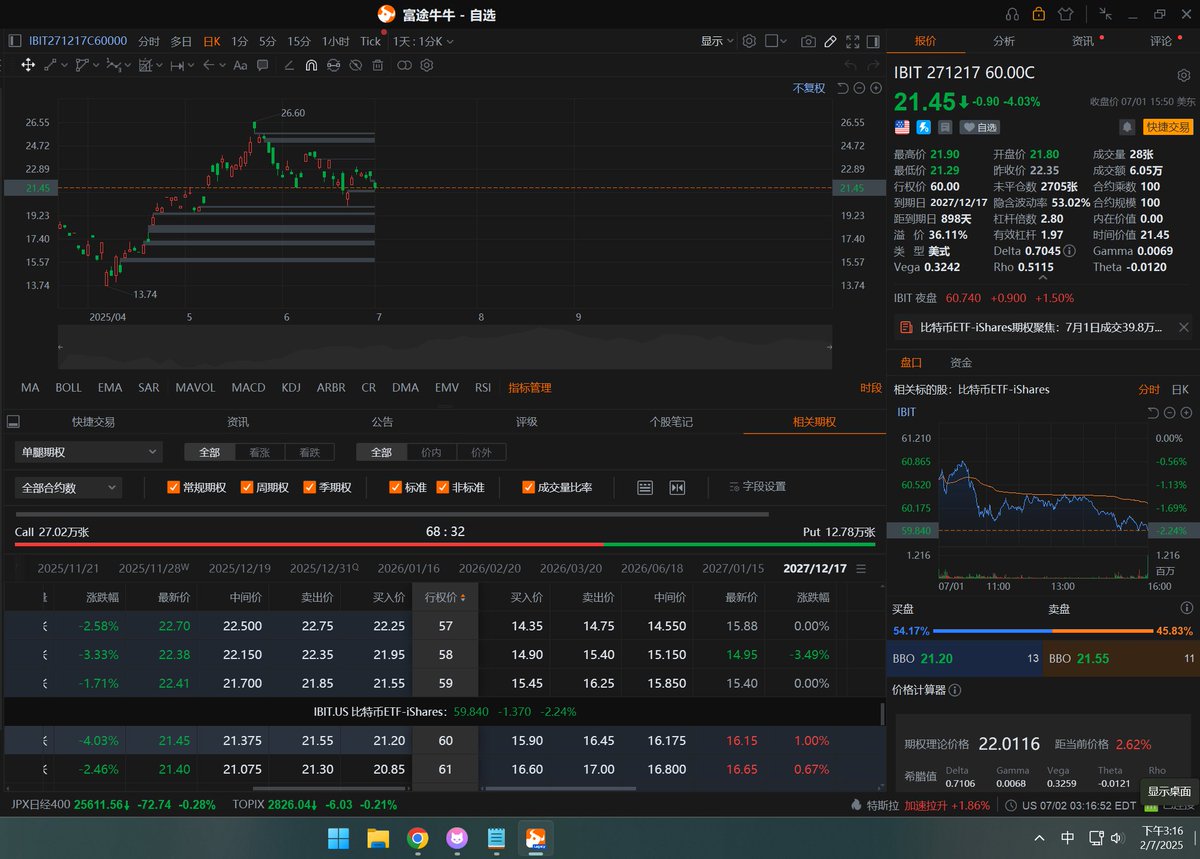The image size is (1200, 859).
Task: Take a chart snapshot with camera icon
Action: (x=808, y=41)
